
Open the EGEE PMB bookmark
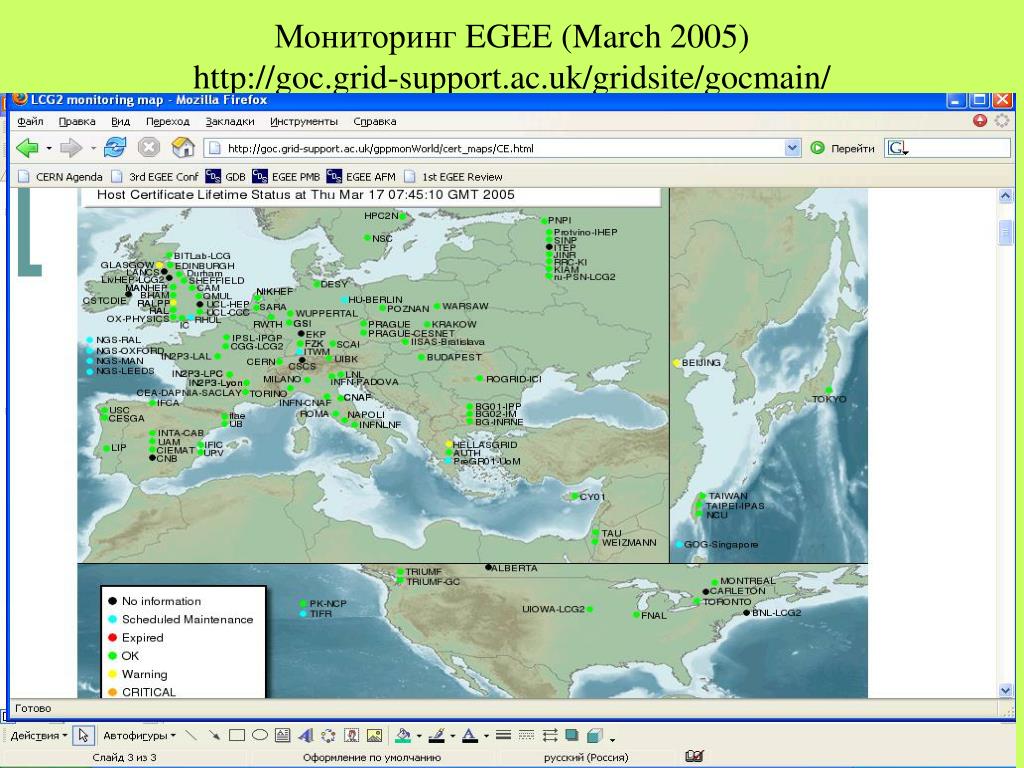click(286, 176)
